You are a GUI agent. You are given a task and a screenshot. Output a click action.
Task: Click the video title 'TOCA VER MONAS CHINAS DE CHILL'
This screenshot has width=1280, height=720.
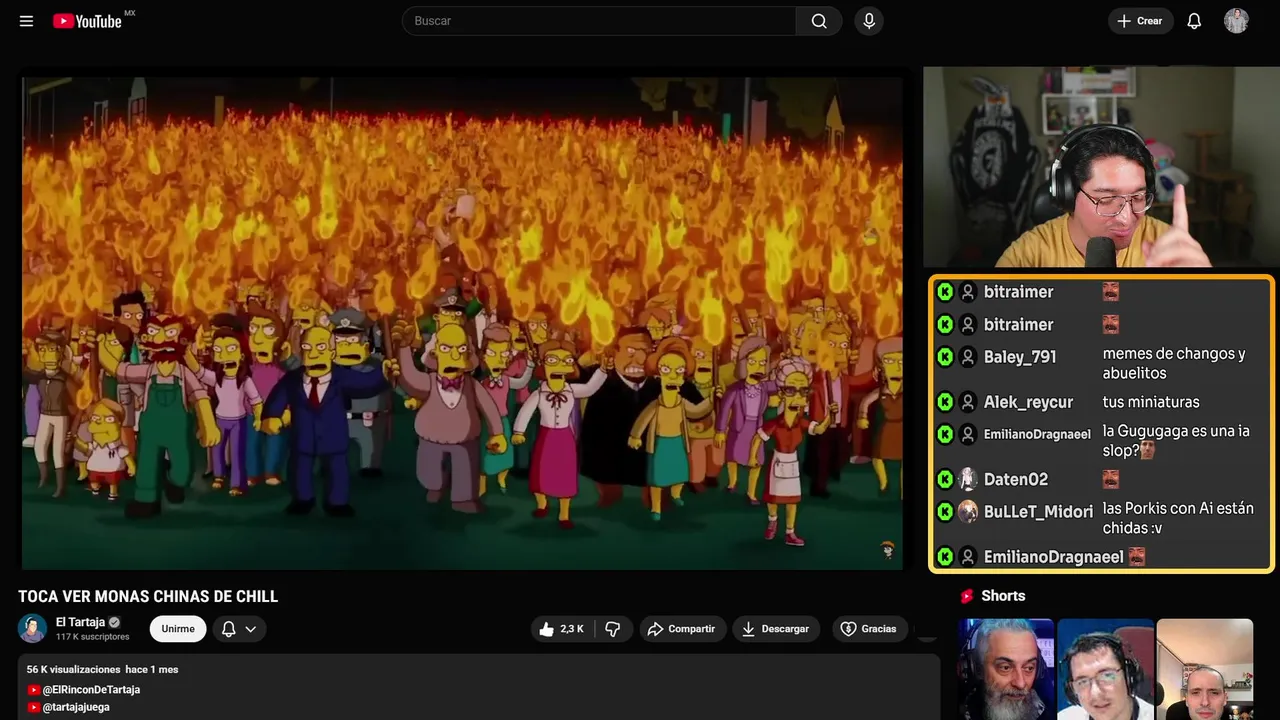(148, 597)
